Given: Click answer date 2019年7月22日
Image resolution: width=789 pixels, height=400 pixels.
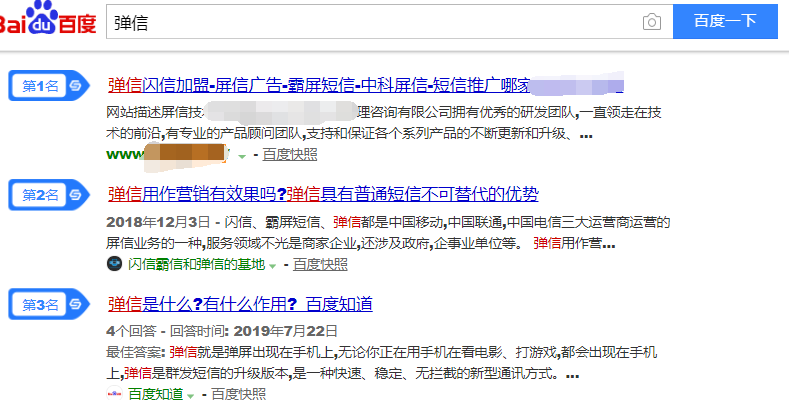Looking at the screenshot, I should pos(285,331).
